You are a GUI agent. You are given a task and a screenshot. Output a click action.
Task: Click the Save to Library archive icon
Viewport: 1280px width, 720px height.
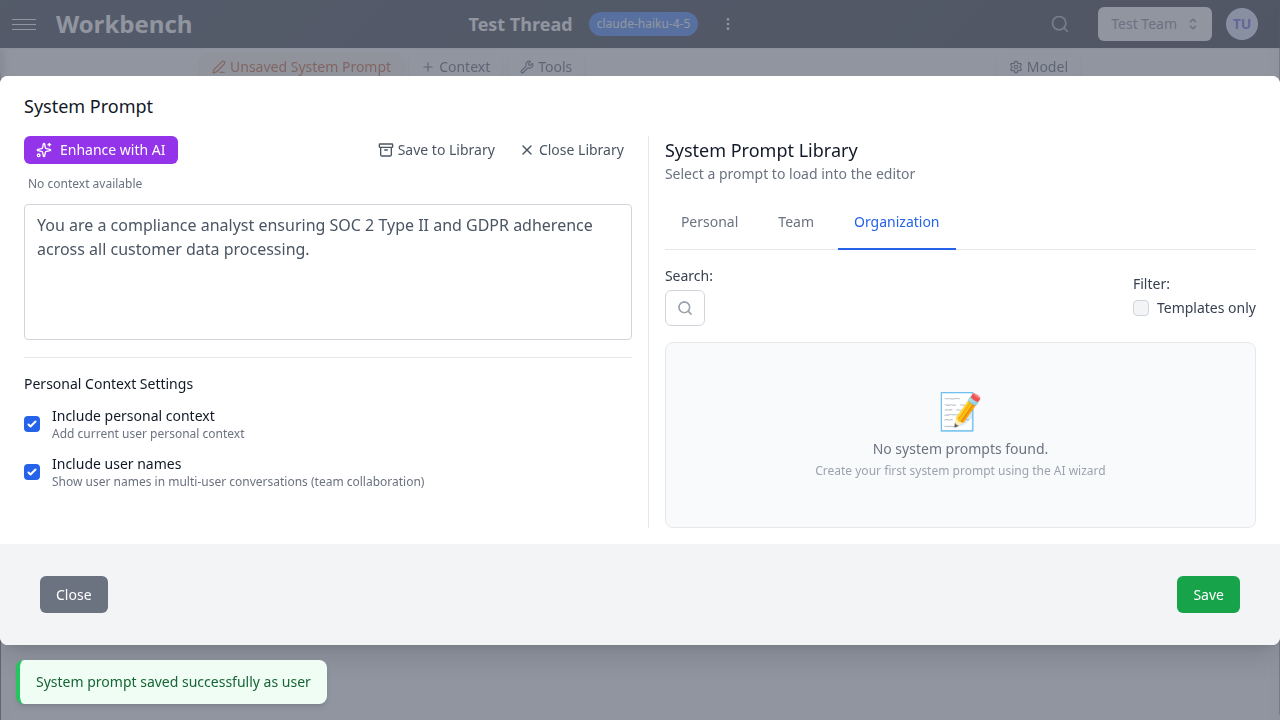[x=385, y=149]
